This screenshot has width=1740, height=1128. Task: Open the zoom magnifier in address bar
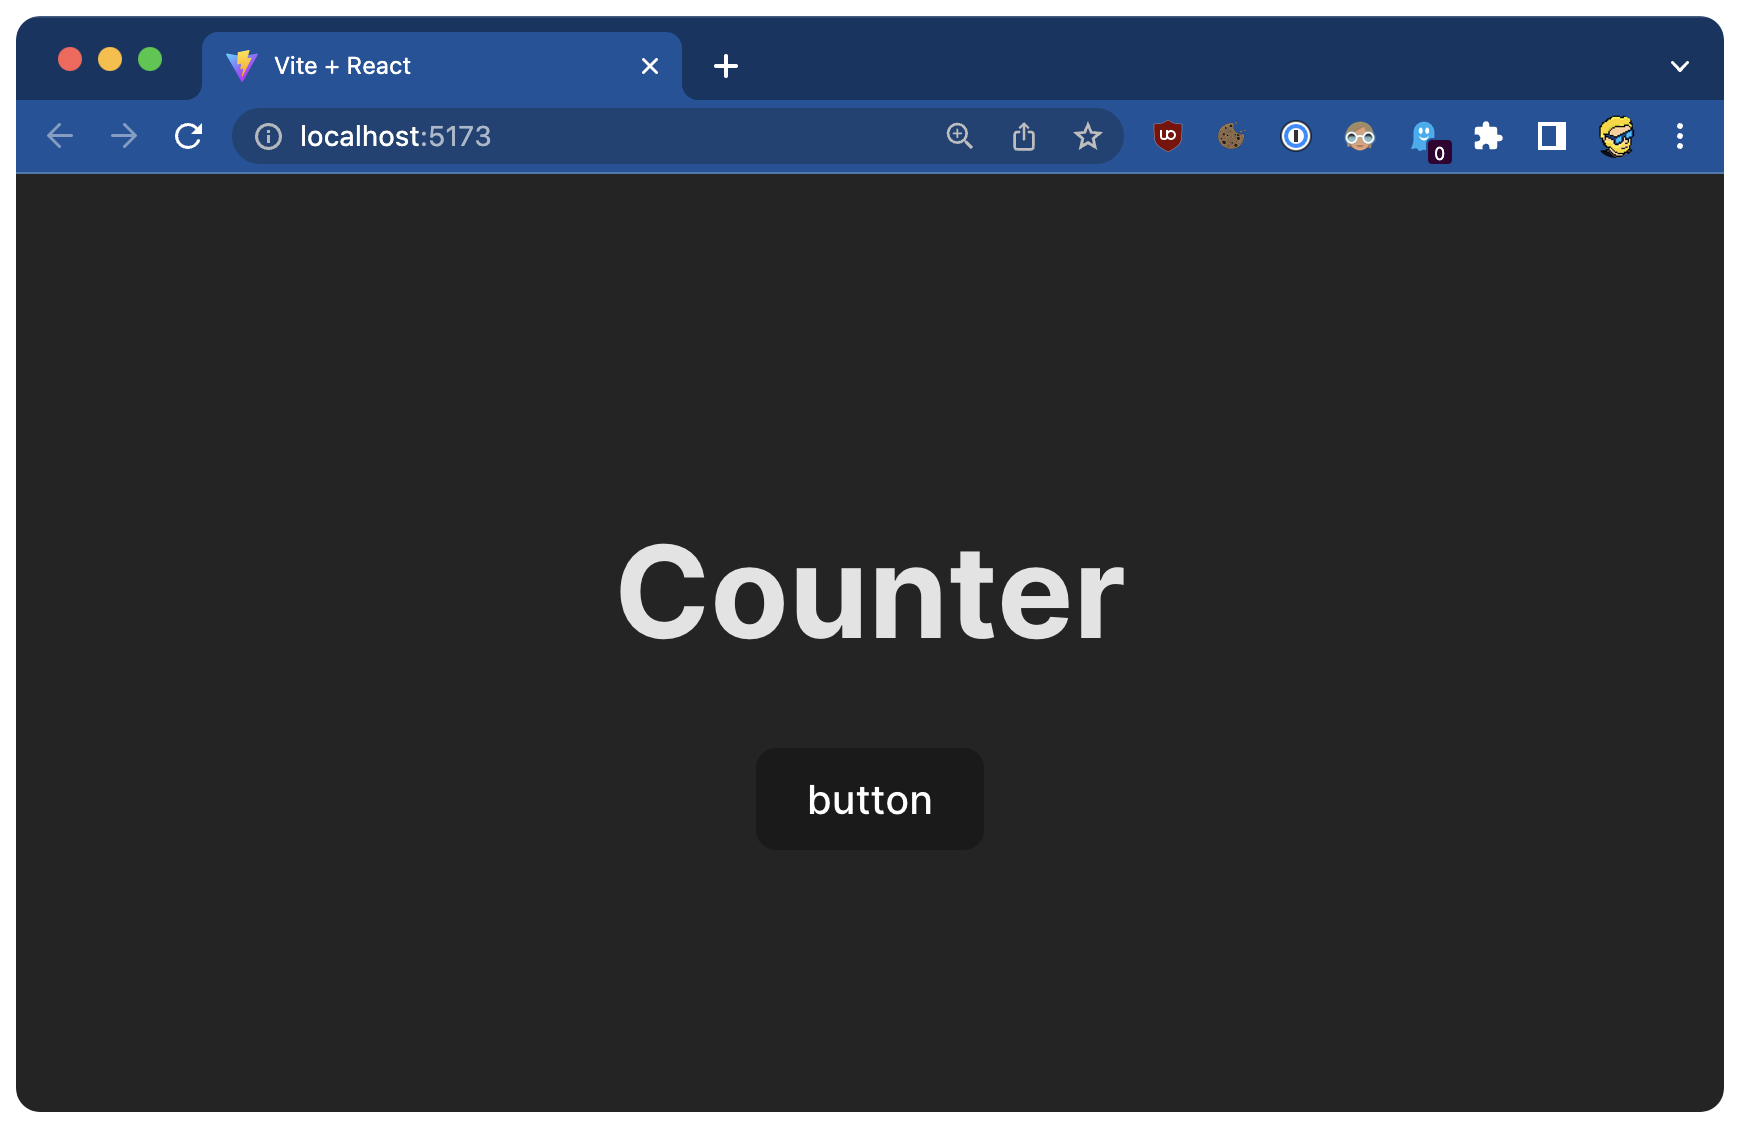pos(959,136)
